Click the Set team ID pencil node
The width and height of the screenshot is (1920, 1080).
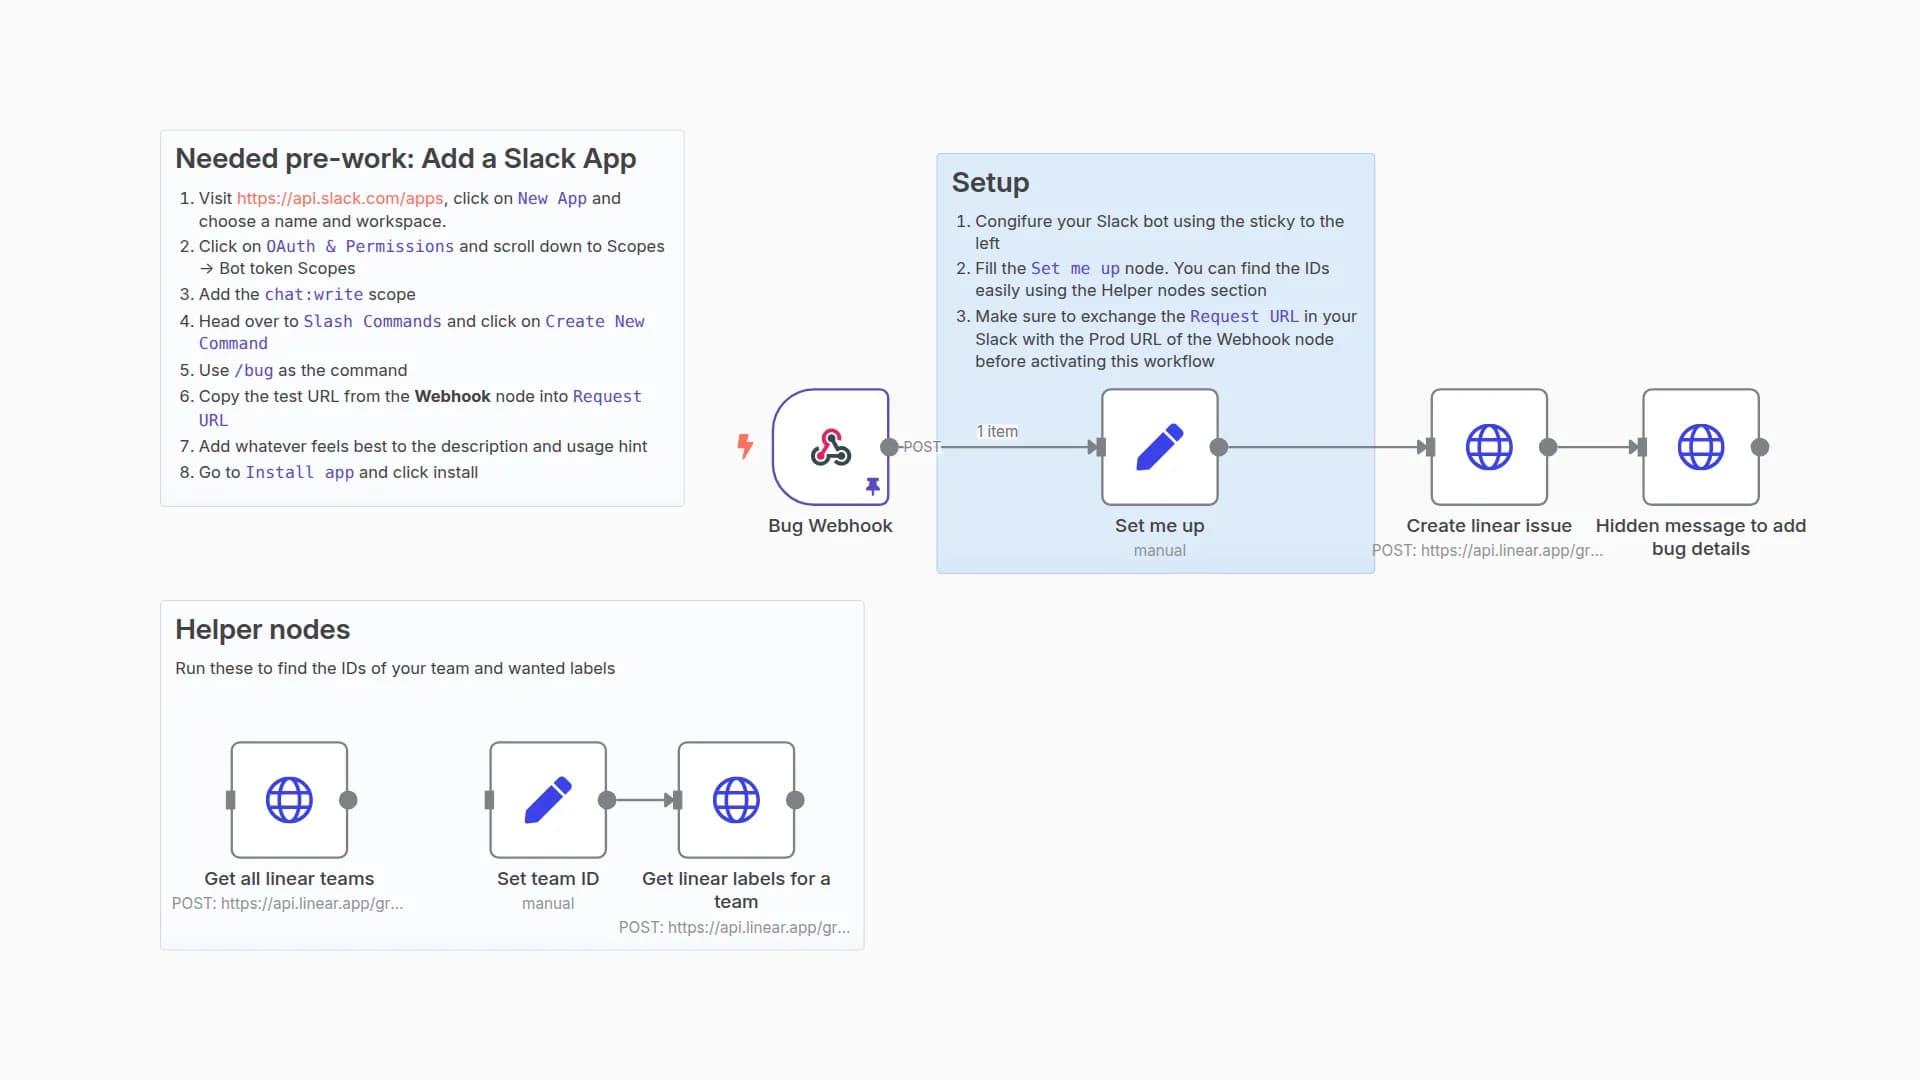(548, 800)
